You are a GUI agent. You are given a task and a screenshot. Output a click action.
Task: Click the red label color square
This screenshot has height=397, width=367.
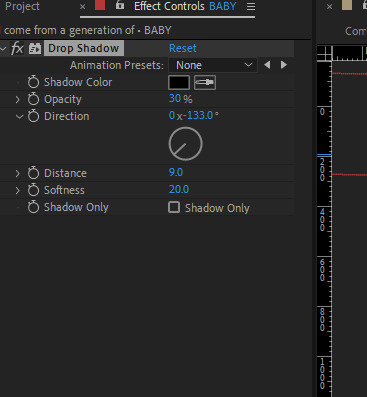100,5
